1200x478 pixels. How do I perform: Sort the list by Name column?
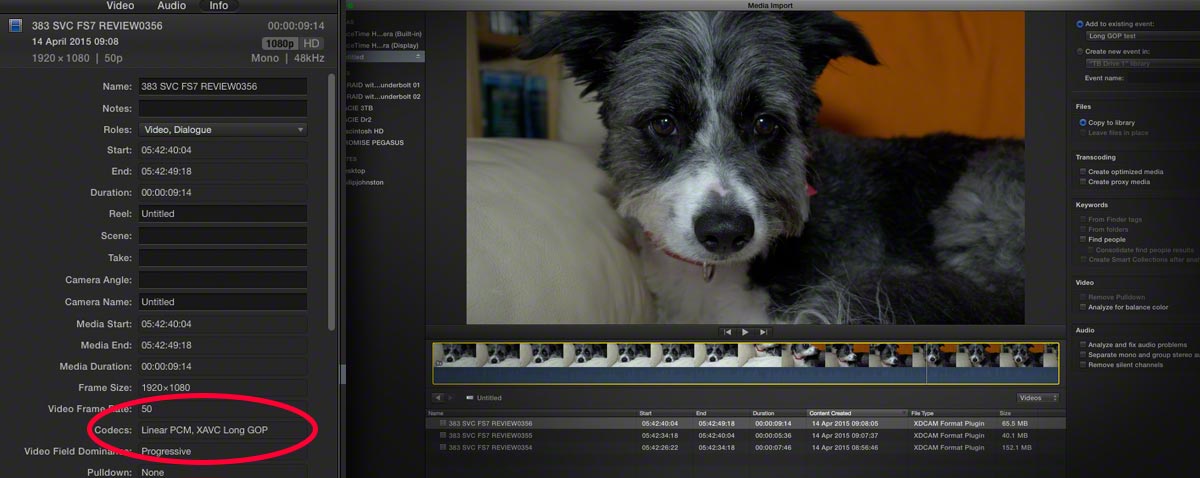tap(532, 413)
